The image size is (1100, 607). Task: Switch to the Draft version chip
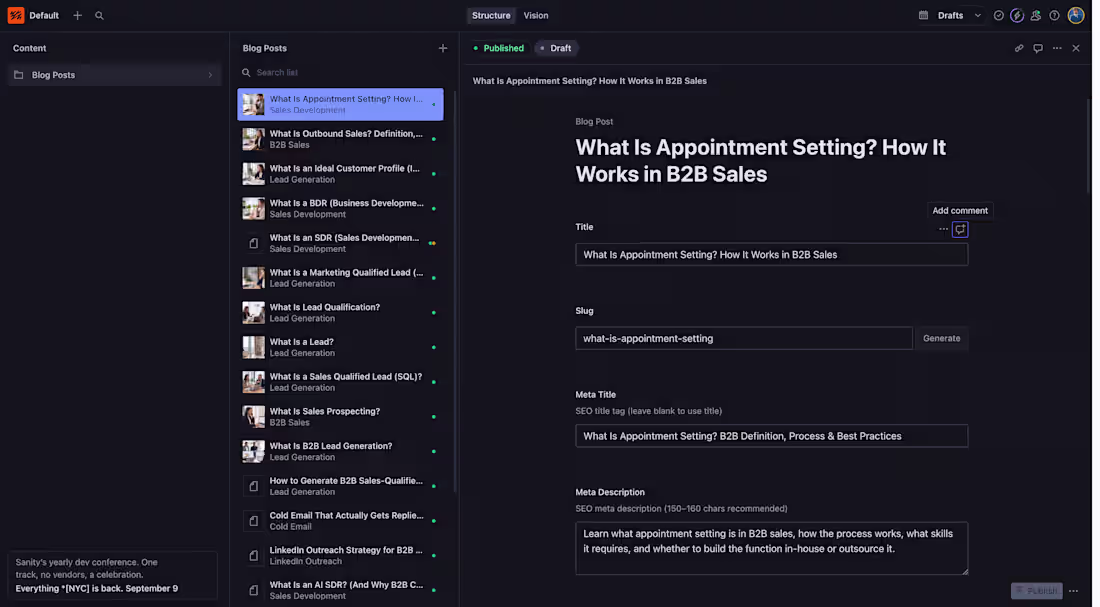(x=556, y=48)
